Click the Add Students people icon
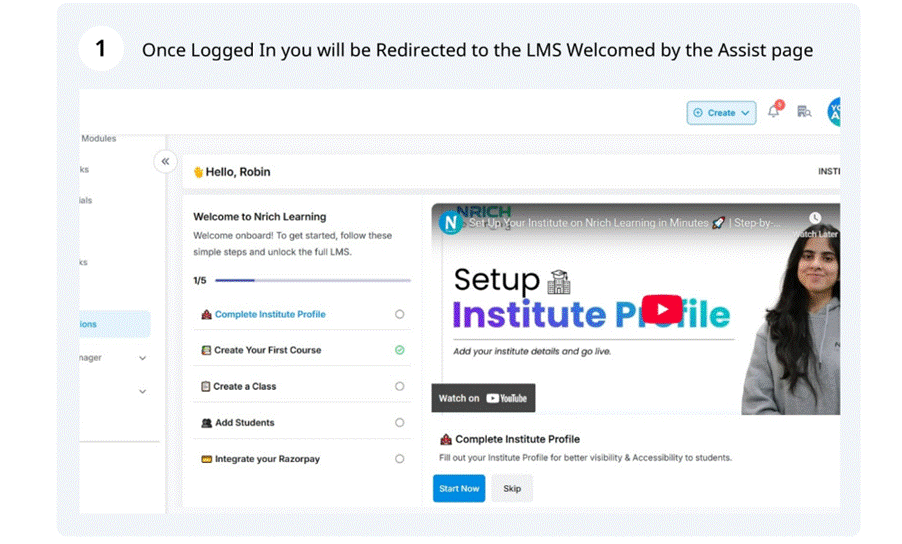The image size is (902, 544). point(206,423)
